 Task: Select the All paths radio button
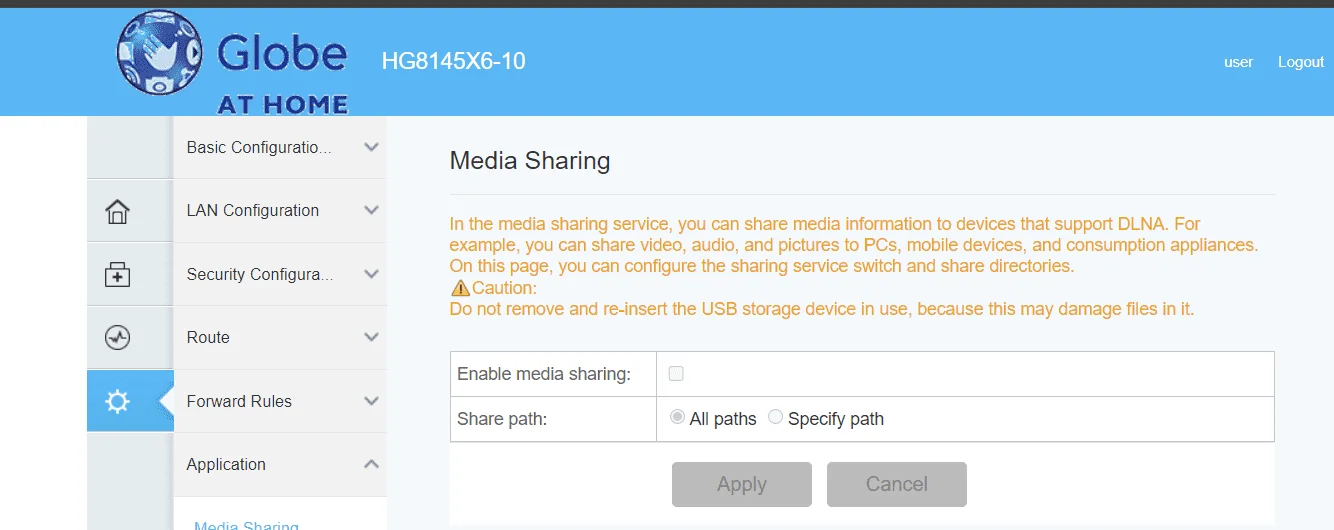pos(677,417)
